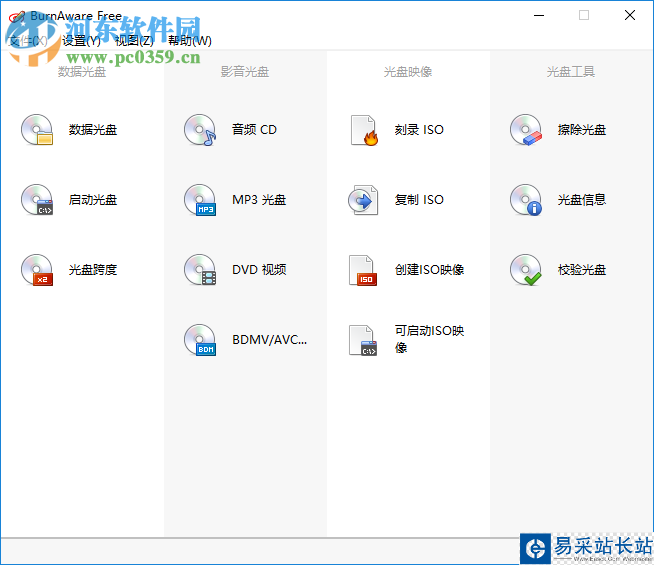Open the 视图(Z) menu
The height and width of the screenshot is (565, 654).
(x=134, y=40)
